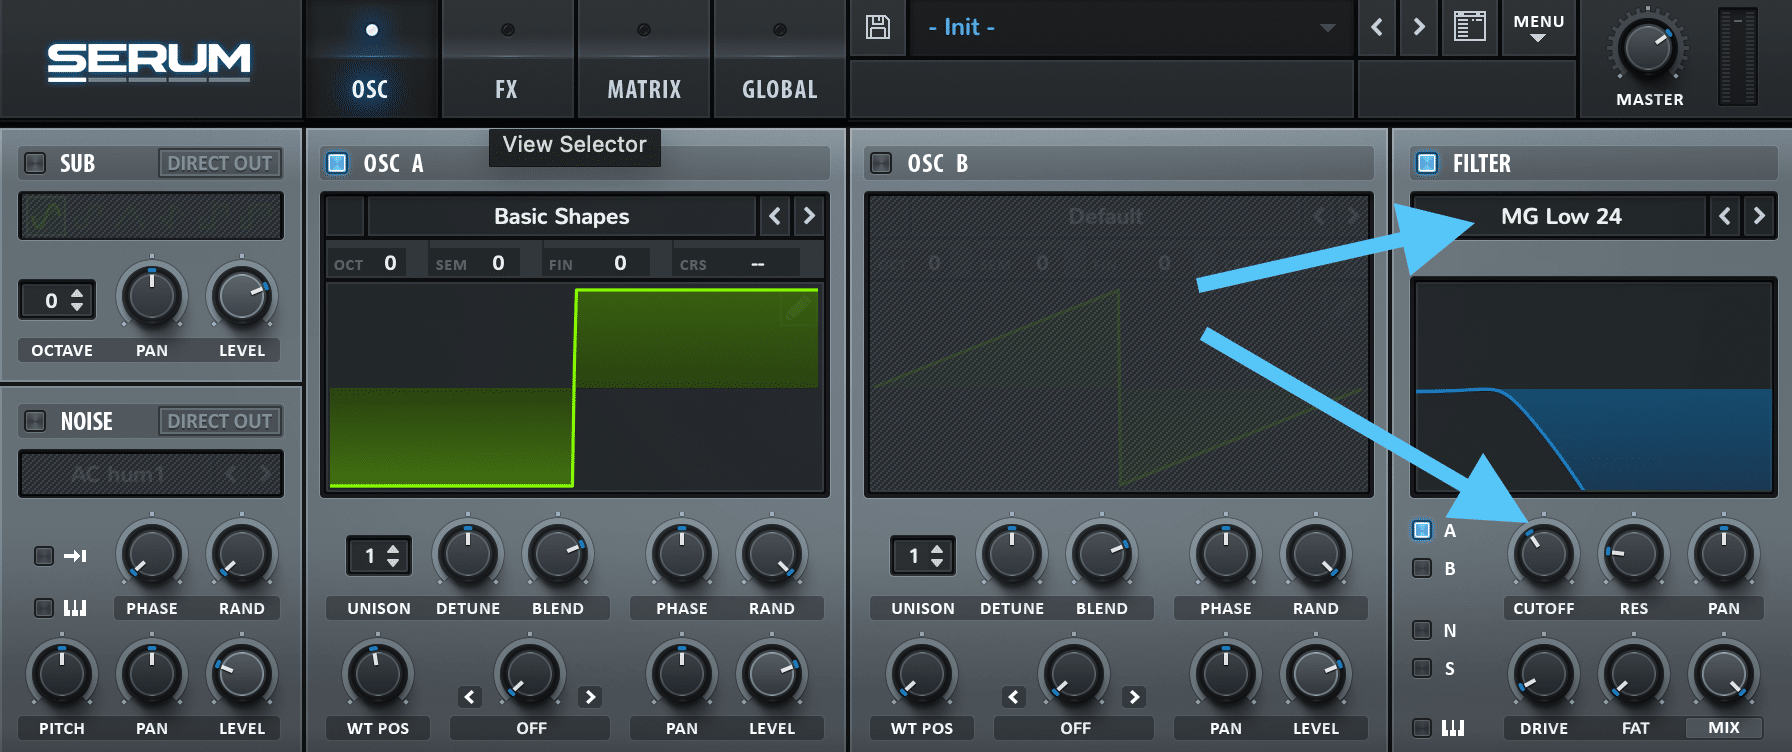Toggle filter routing for sub S
Screen dimensions: 1792x752
(1422, 668)
